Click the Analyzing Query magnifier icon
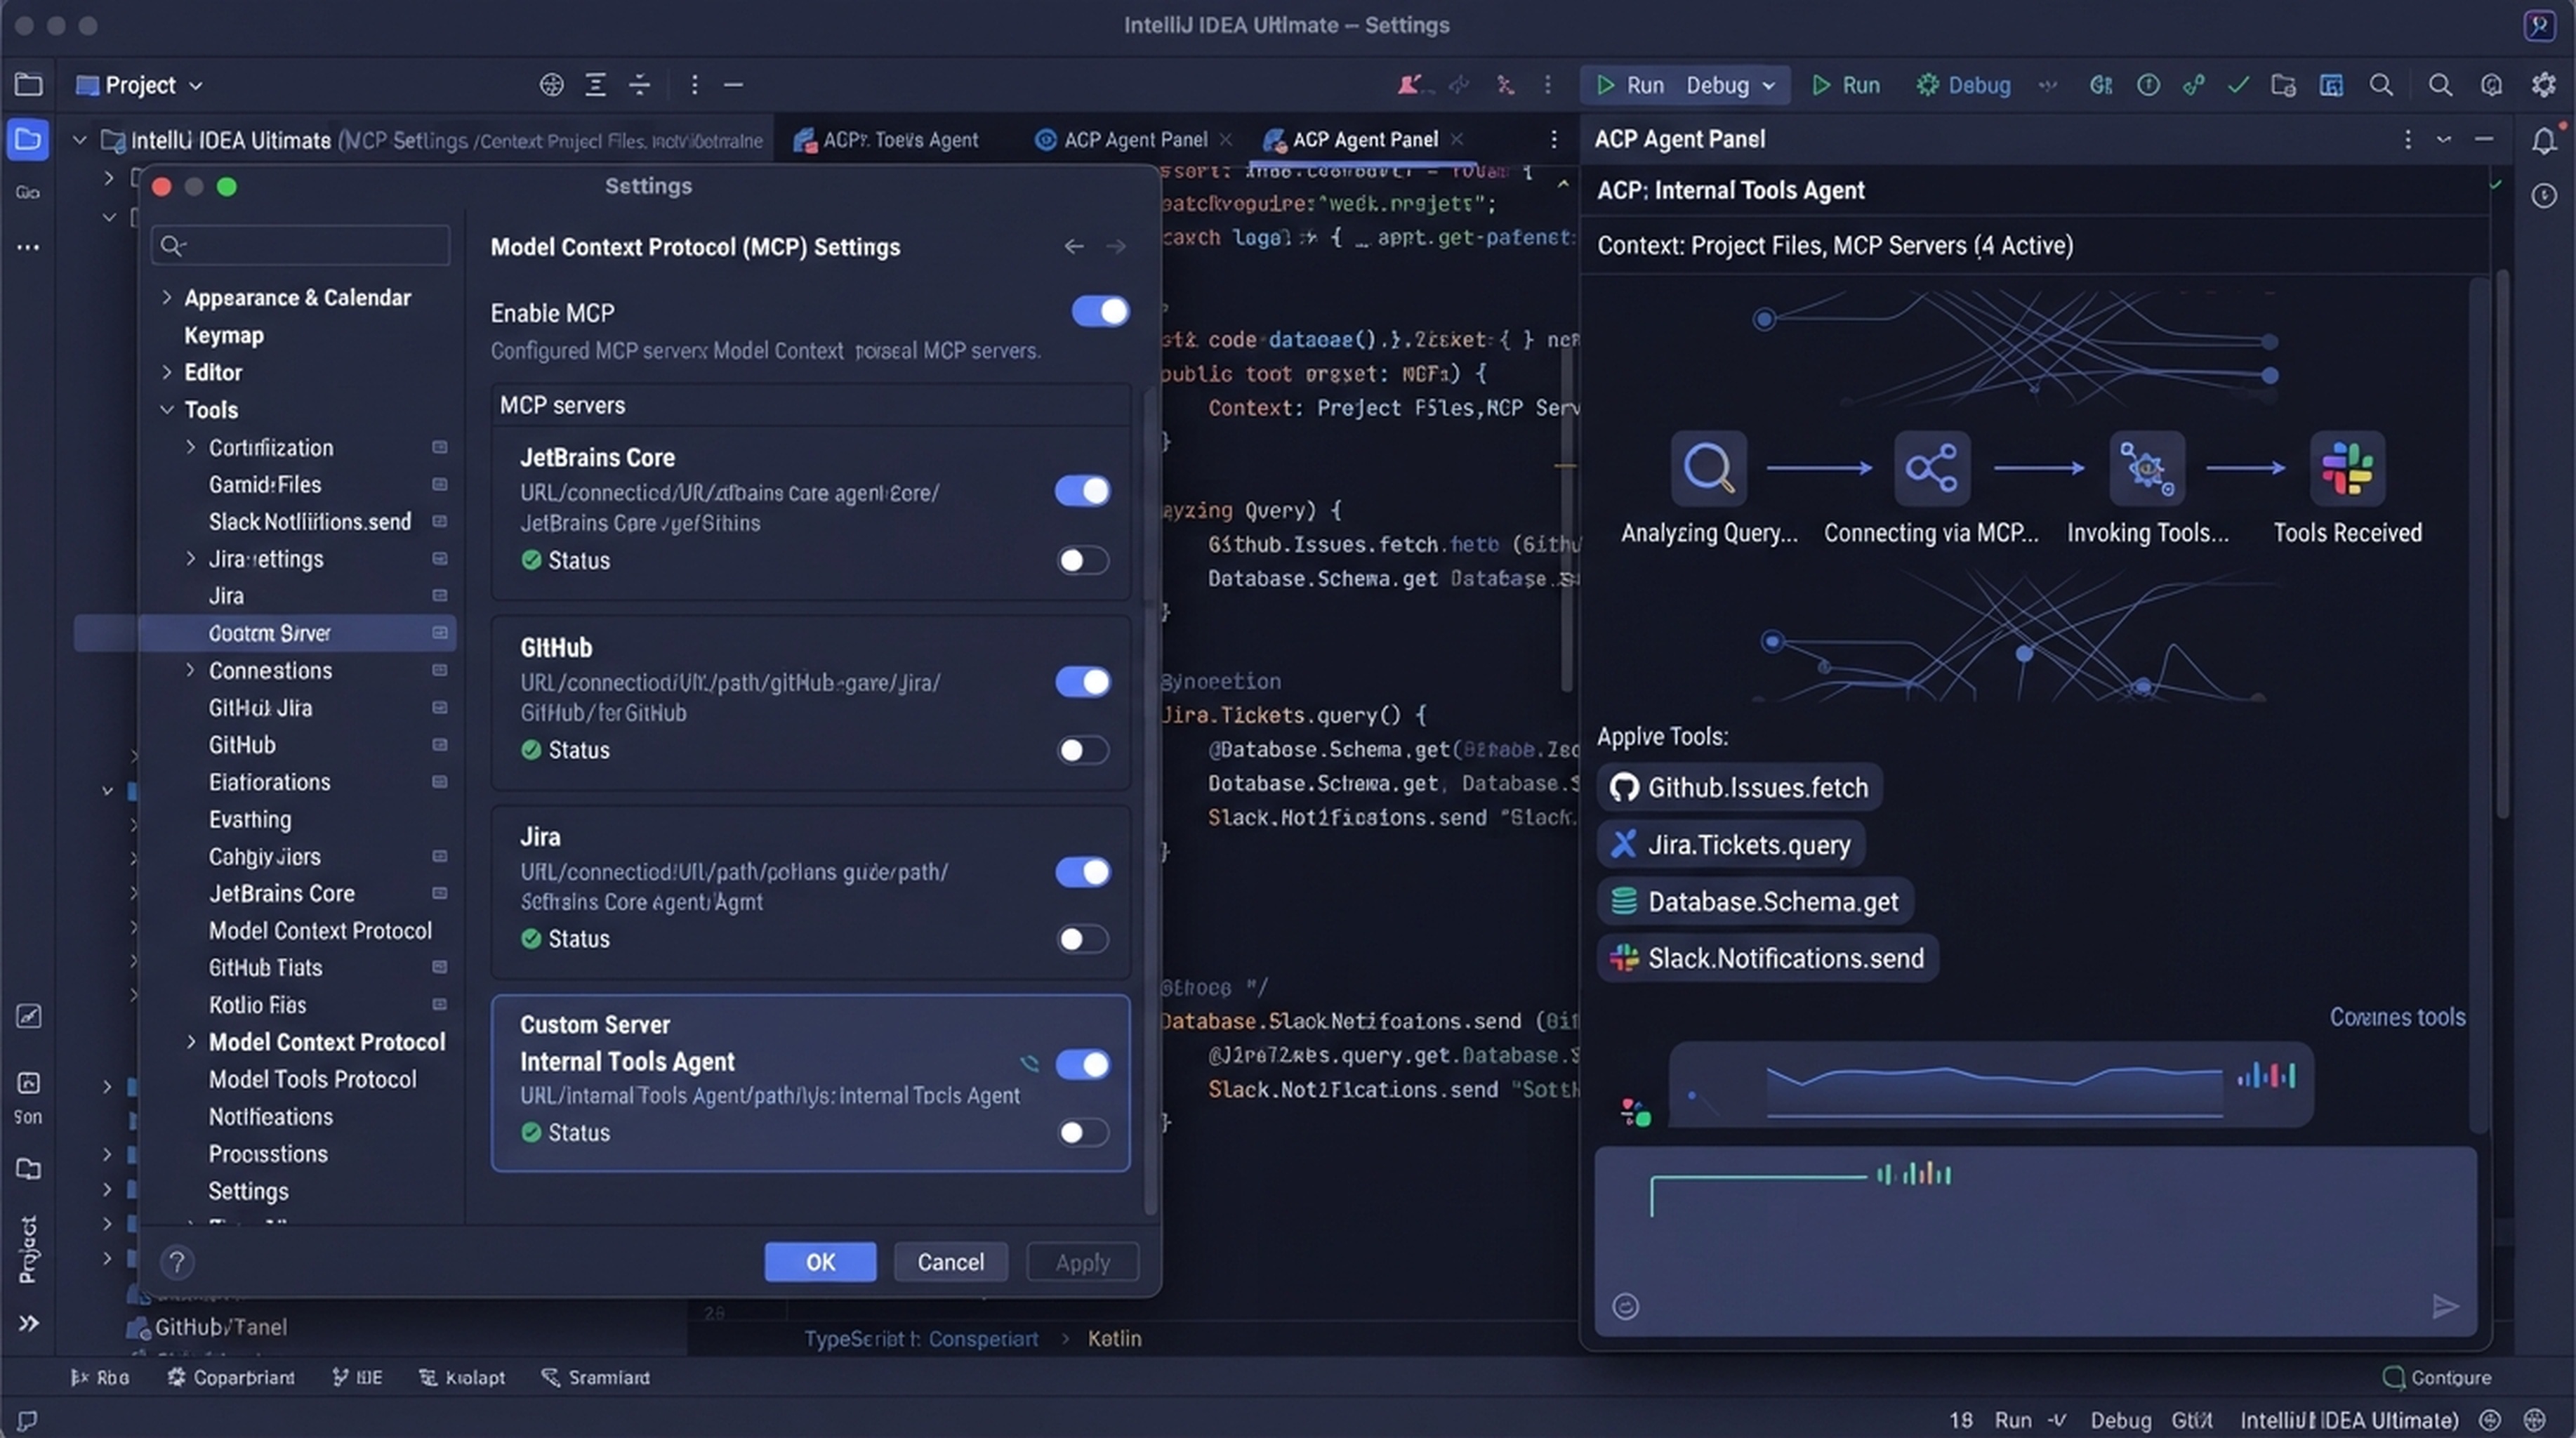 click(1708, 468)
